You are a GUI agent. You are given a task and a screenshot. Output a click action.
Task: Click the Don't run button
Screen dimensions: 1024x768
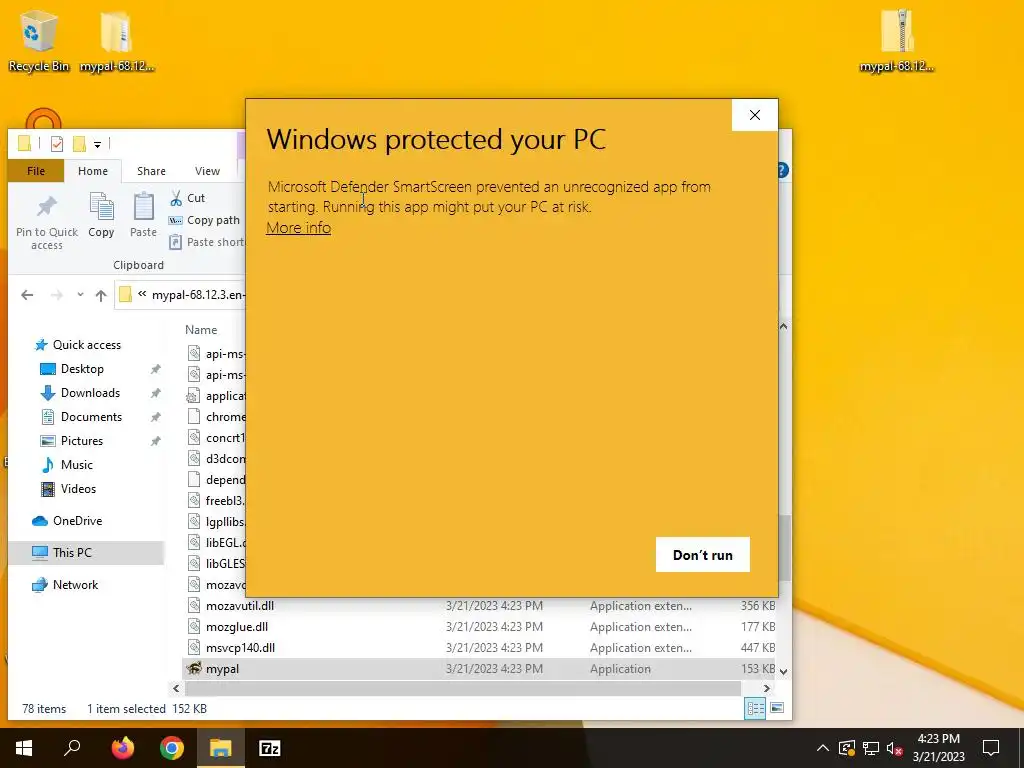coord(703,554)
